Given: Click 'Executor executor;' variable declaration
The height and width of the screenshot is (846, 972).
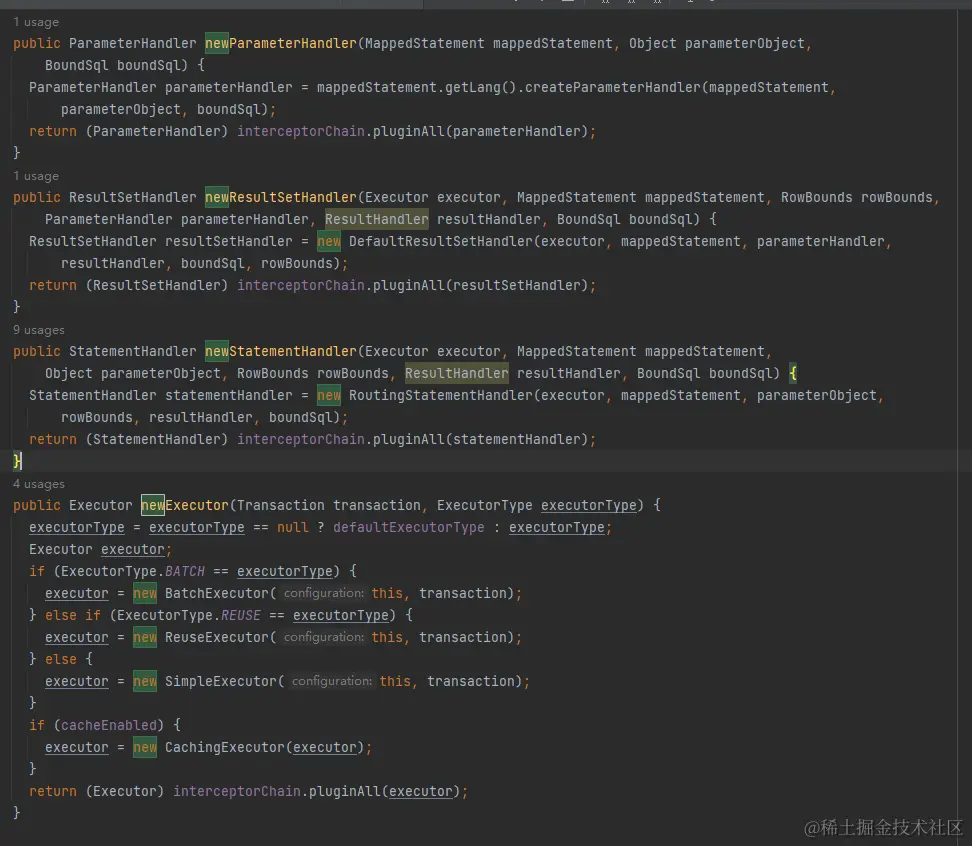Looking at the screenshot, I should (x=100, y=549).
